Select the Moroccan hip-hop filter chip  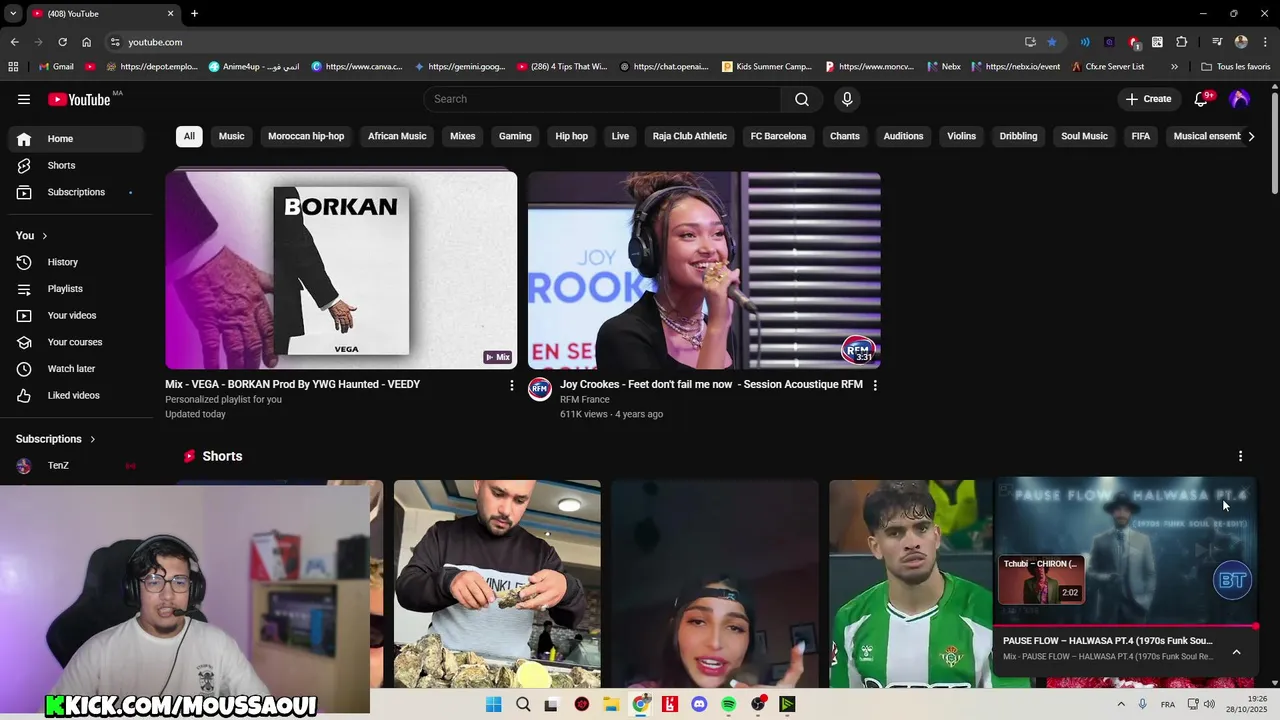[306, 136]
